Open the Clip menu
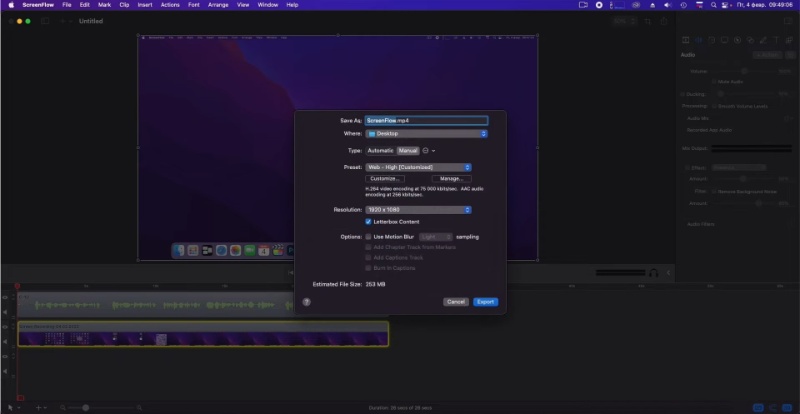 click(x=124, y=5)
